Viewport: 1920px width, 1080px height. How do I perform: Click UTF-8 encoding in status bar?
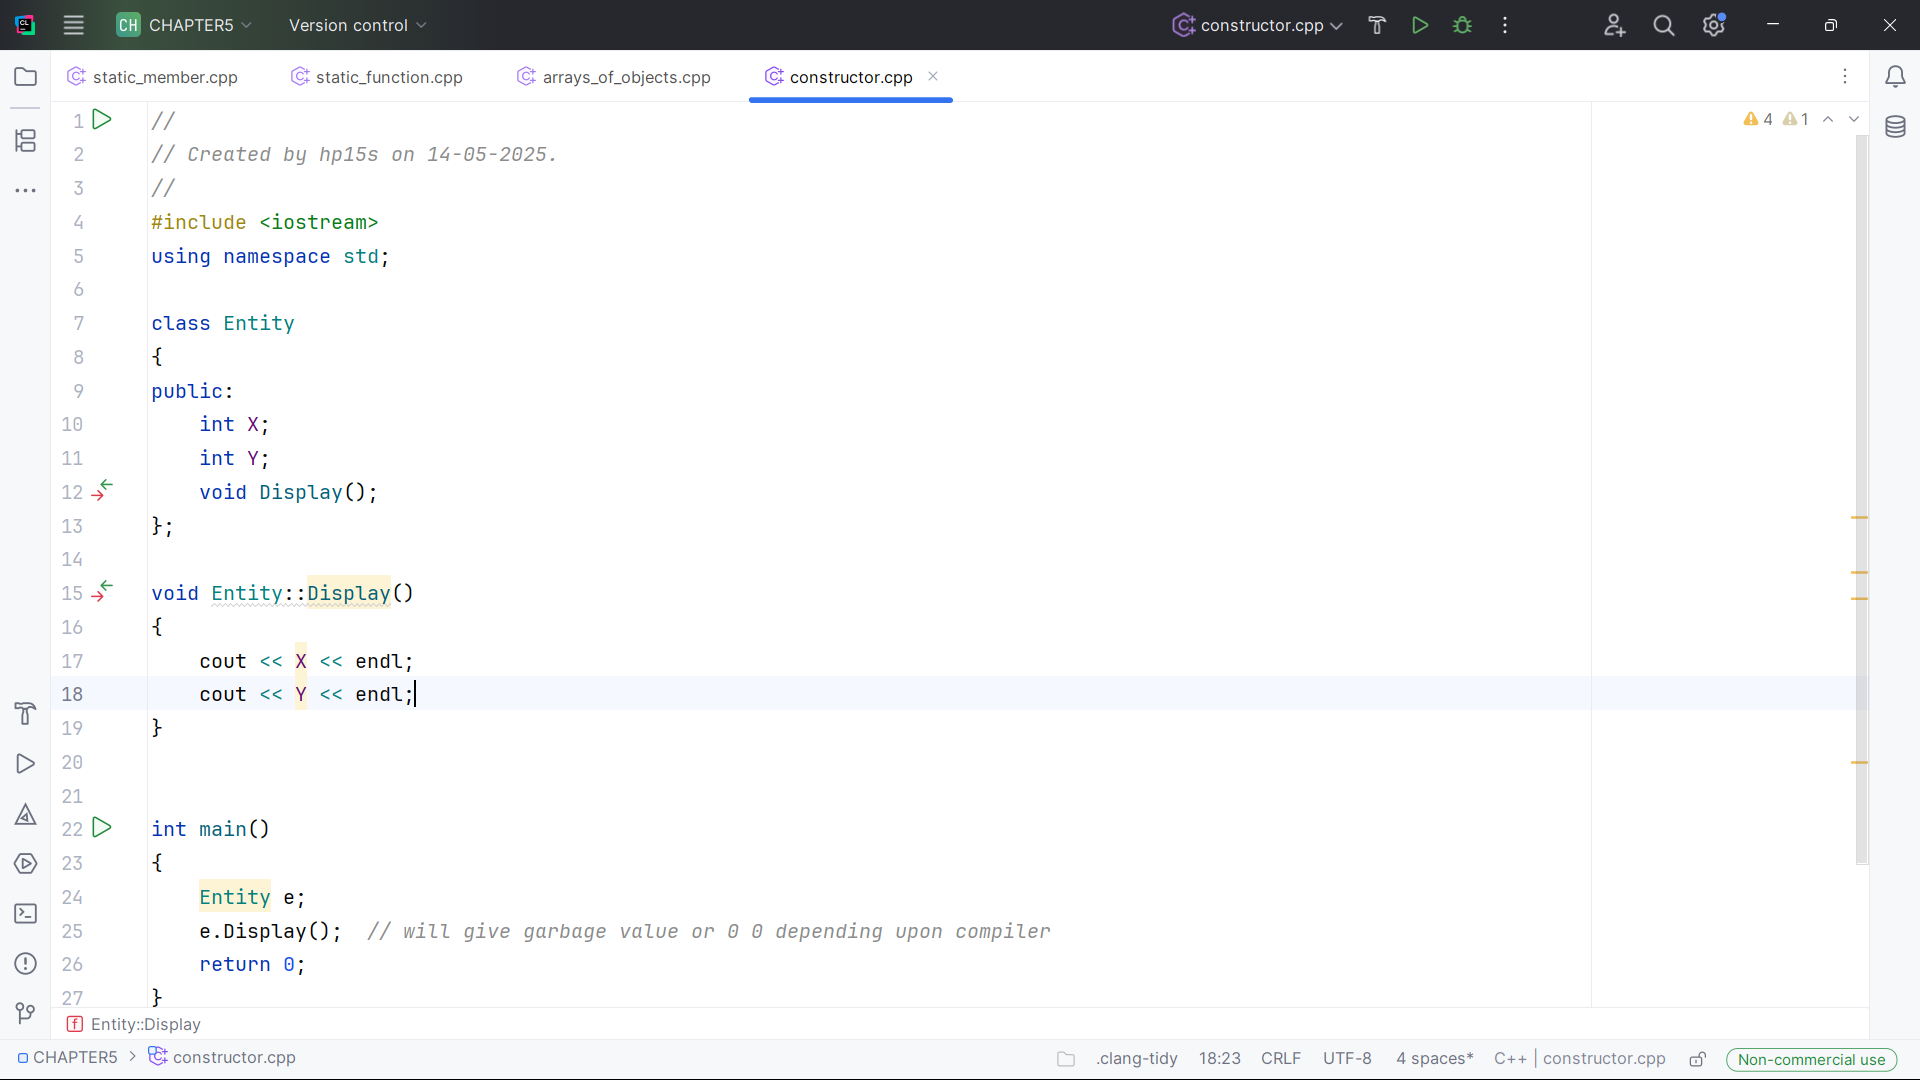tap(1347, 1058)
